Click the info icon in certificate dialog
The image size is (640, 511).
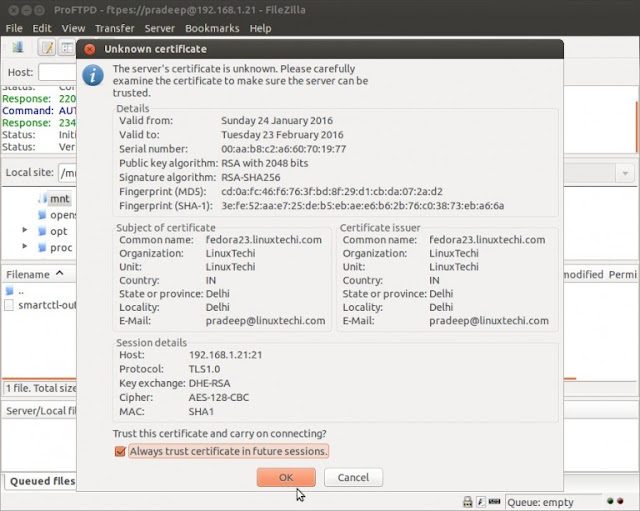click(x=93, y=76)
